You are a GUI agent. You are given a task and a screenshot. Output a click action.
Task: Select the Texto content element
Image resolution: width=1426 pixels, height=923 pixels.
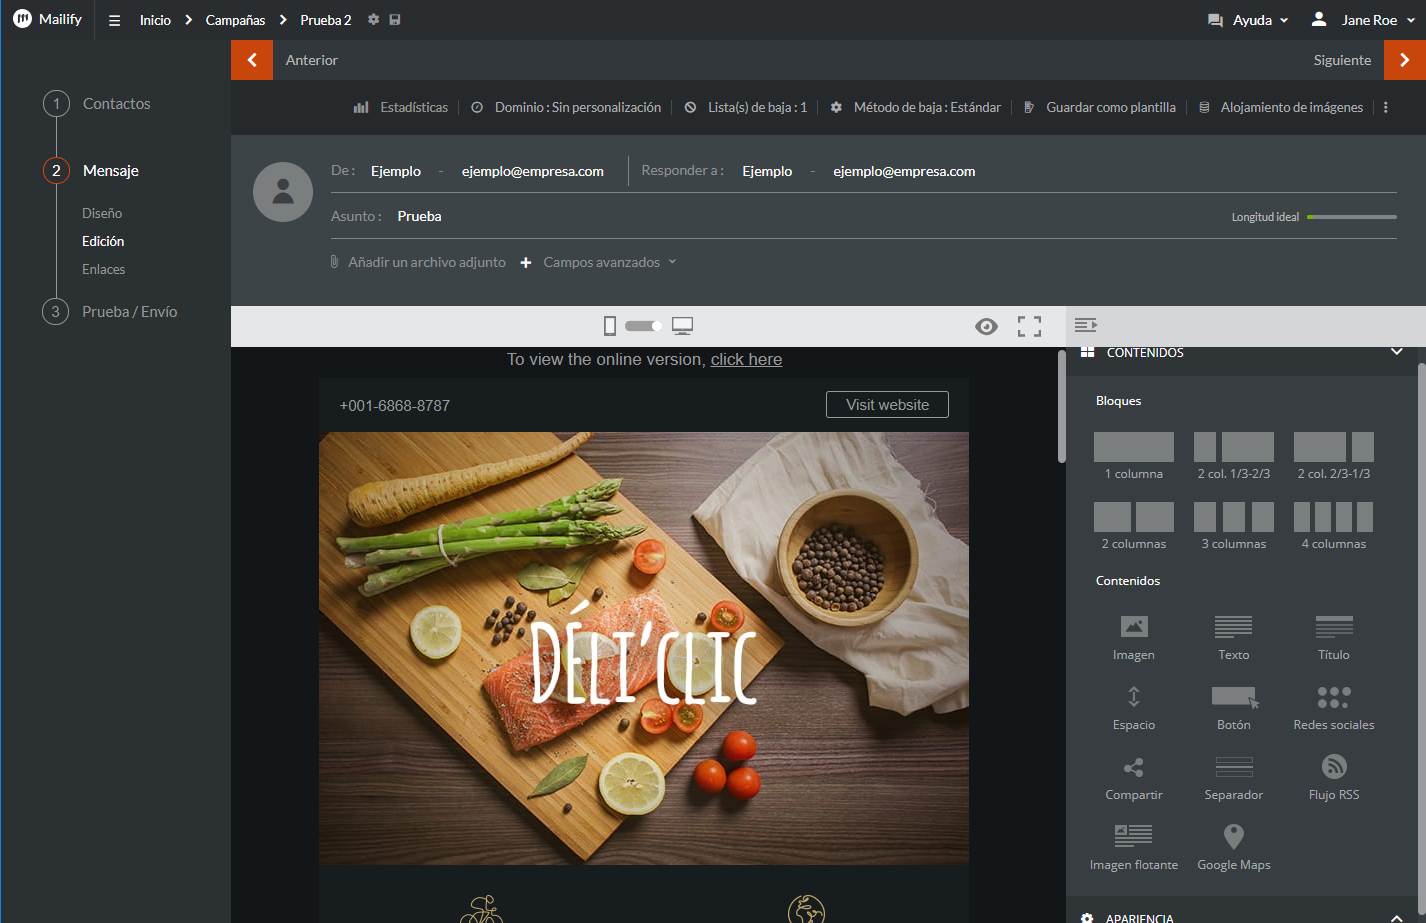pyautogui.click(x=1234, y=638)
